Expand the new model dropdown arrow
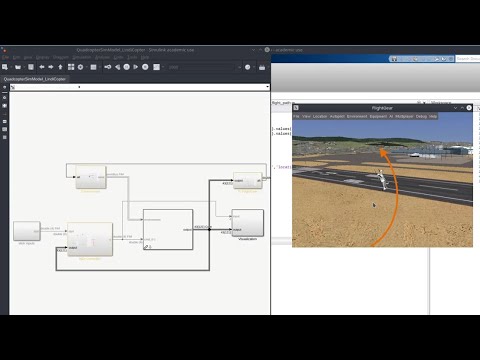Screen dimensions: 480x360 (11, 67)
